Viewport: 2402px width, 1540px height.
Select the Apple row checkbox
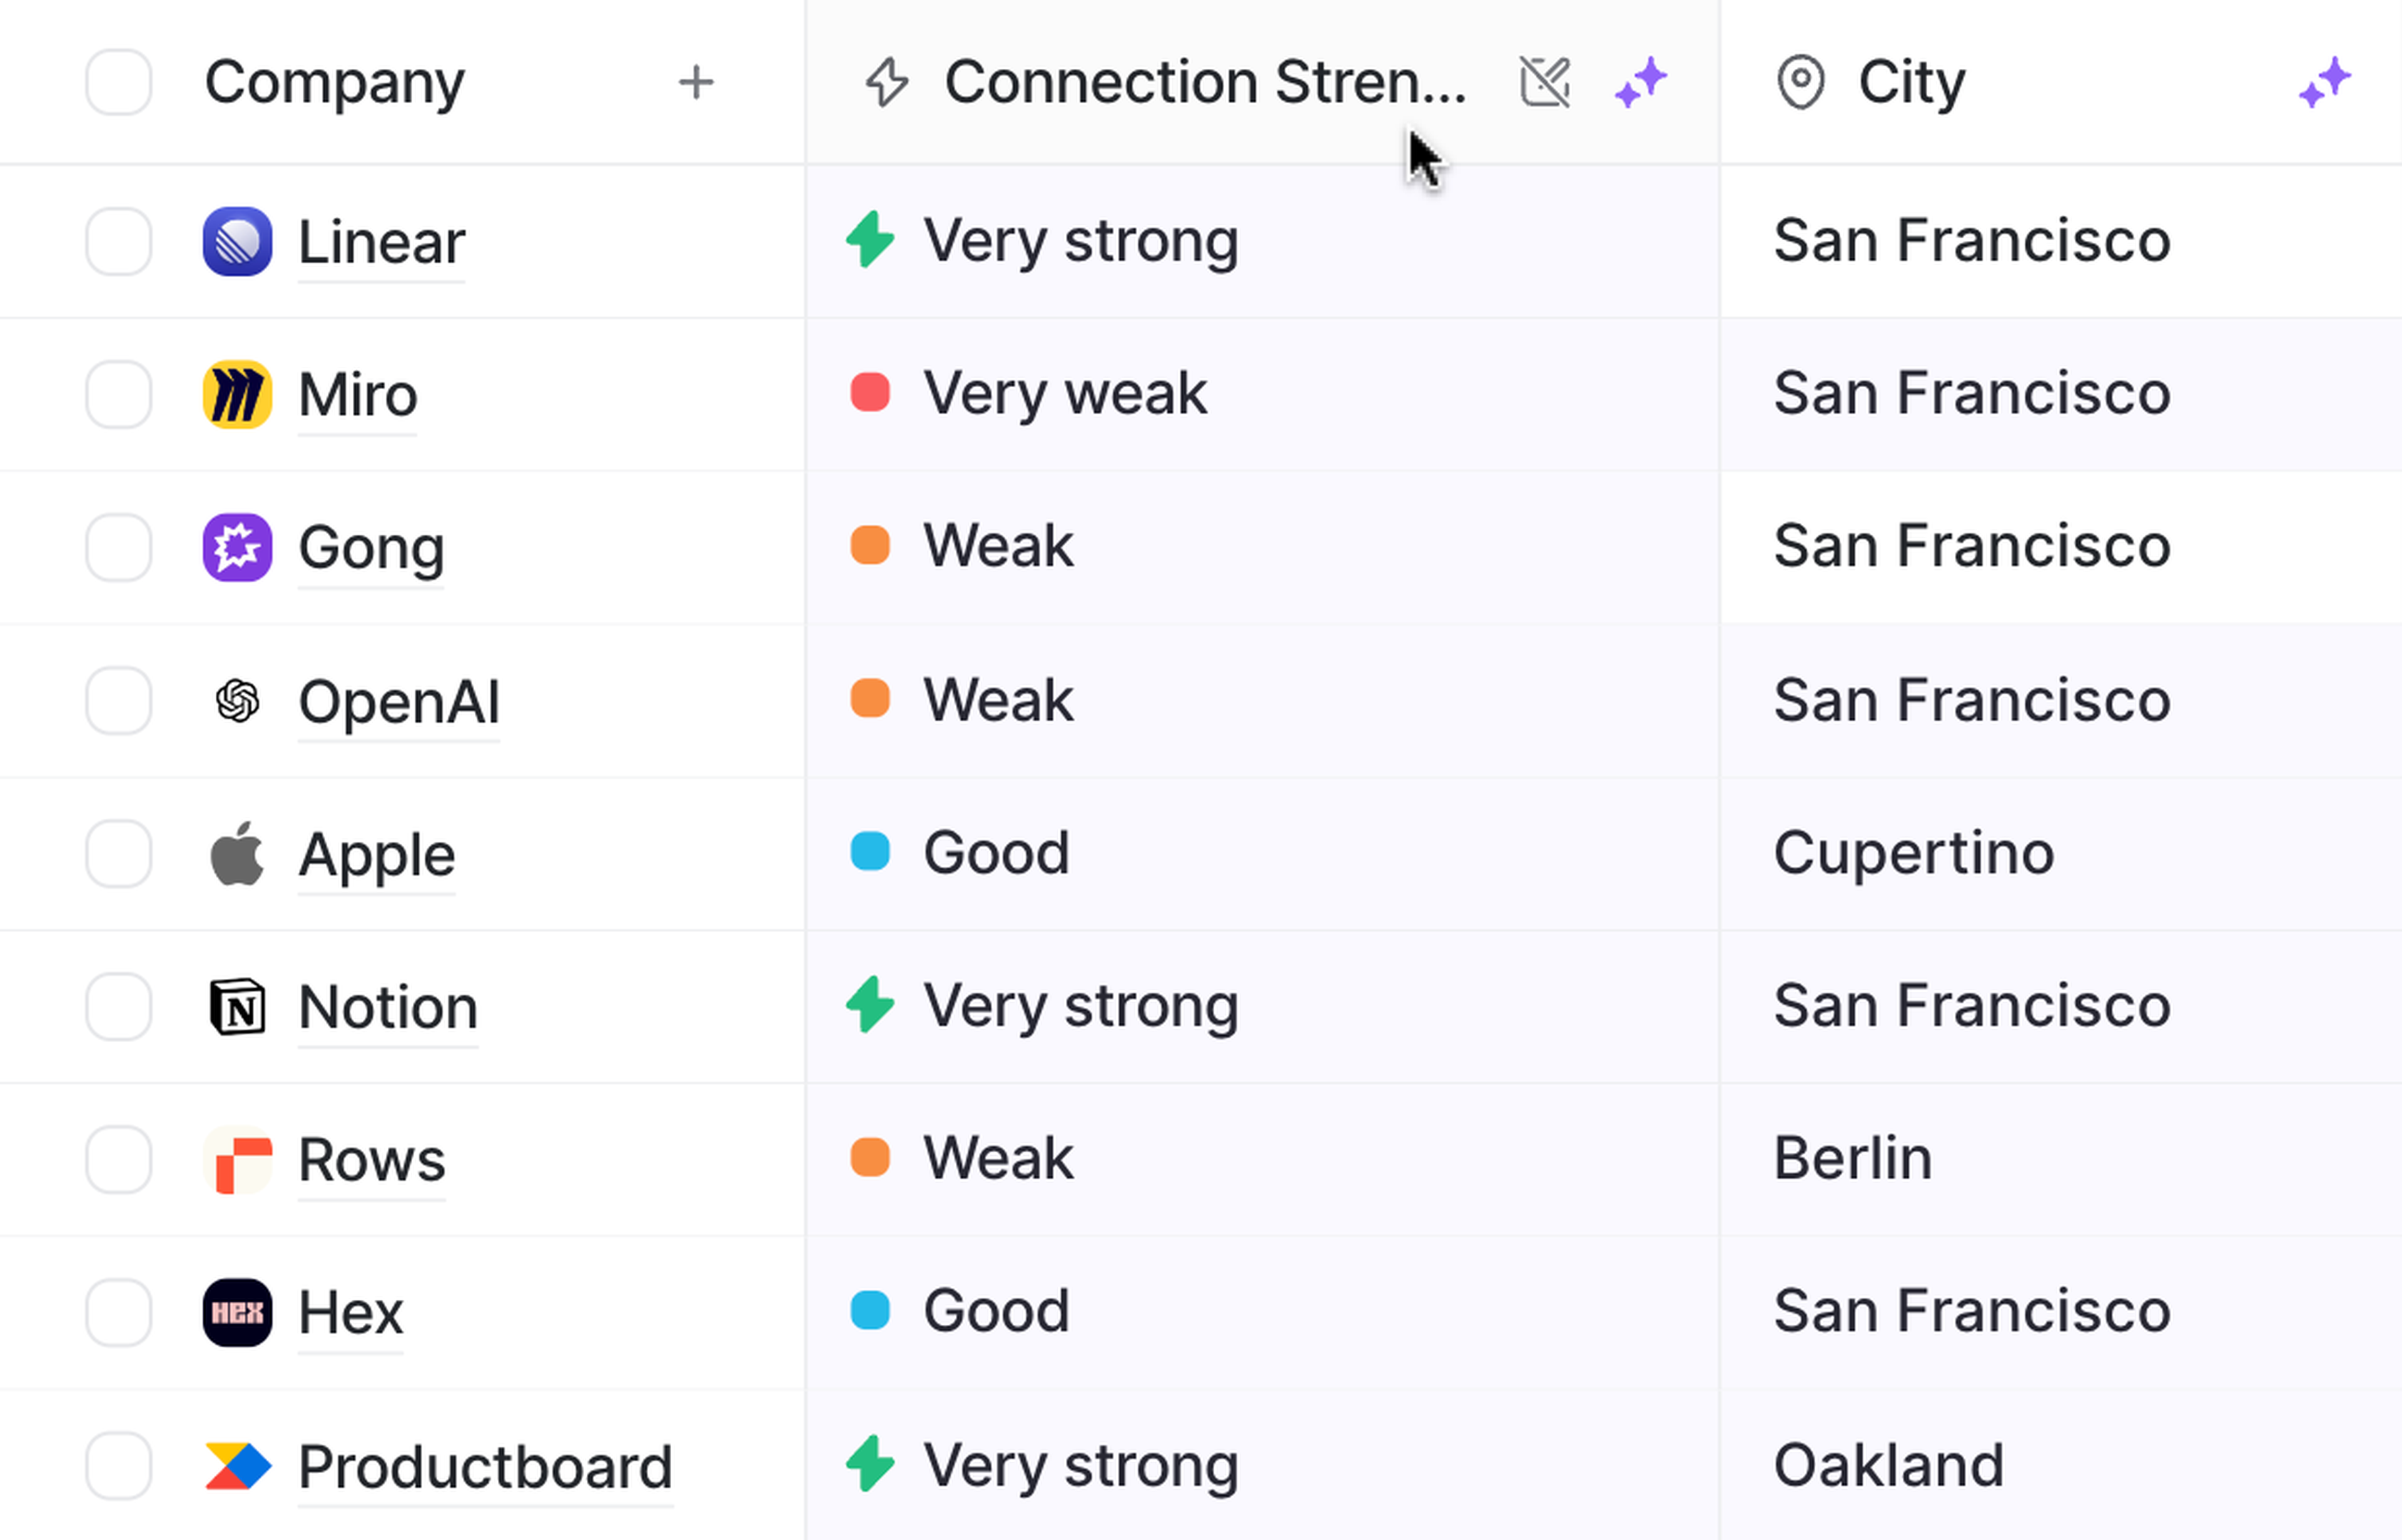click(x=119, y=854)
